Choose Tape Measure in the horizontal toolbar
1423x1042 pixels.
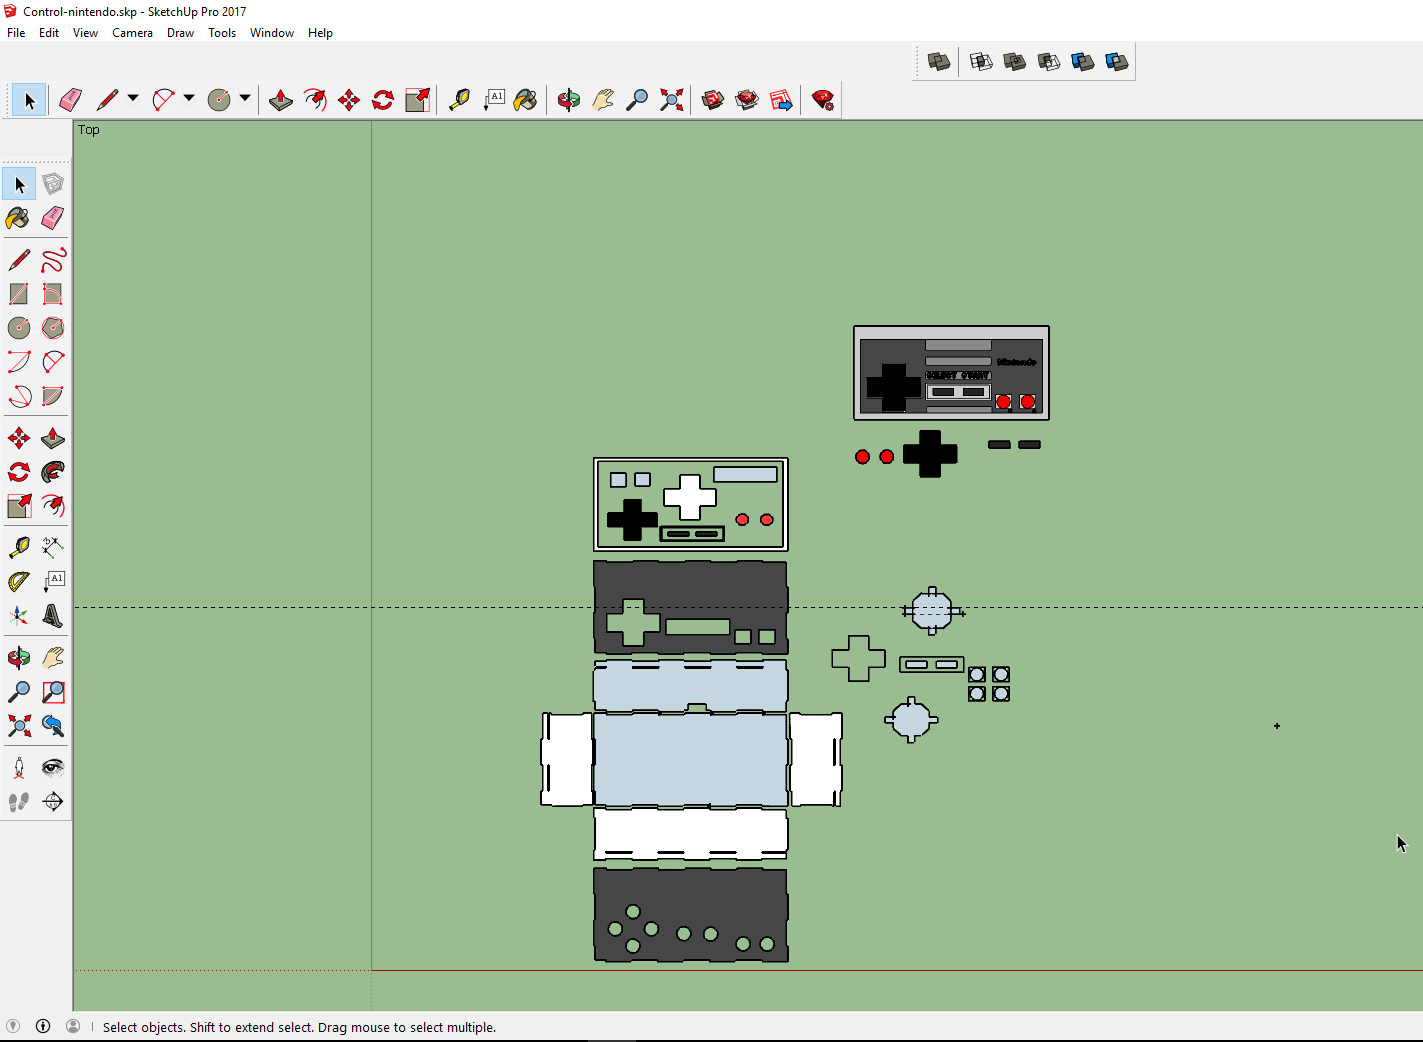[x=459, y=100]
